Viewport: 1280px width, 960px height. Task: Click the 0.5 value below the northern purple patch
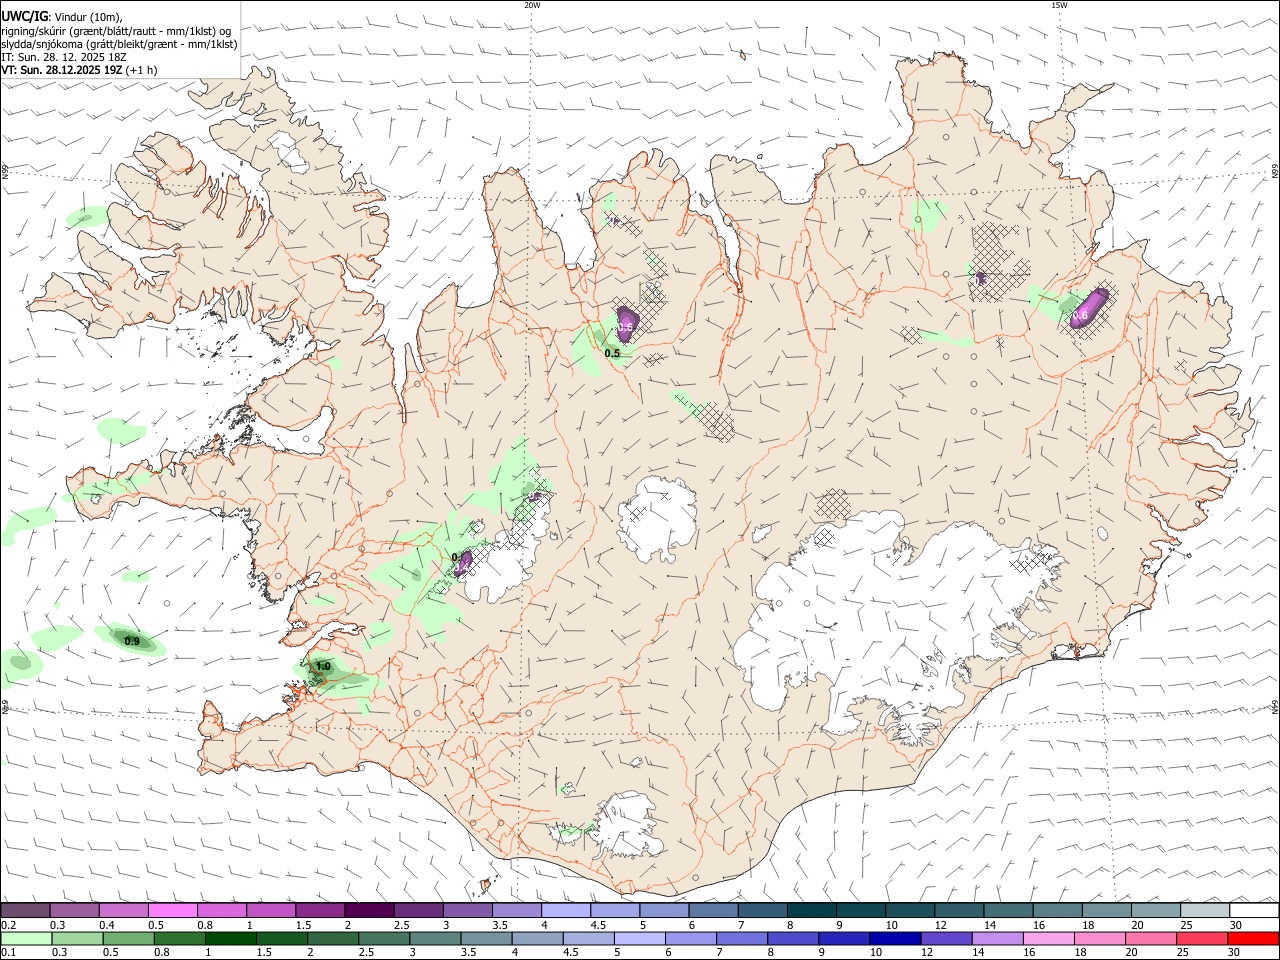612,353
